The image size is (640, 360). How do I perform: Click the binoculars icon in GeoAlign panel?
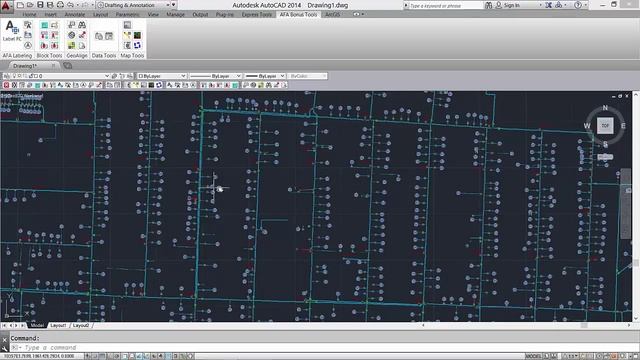[x=82, y=25]
